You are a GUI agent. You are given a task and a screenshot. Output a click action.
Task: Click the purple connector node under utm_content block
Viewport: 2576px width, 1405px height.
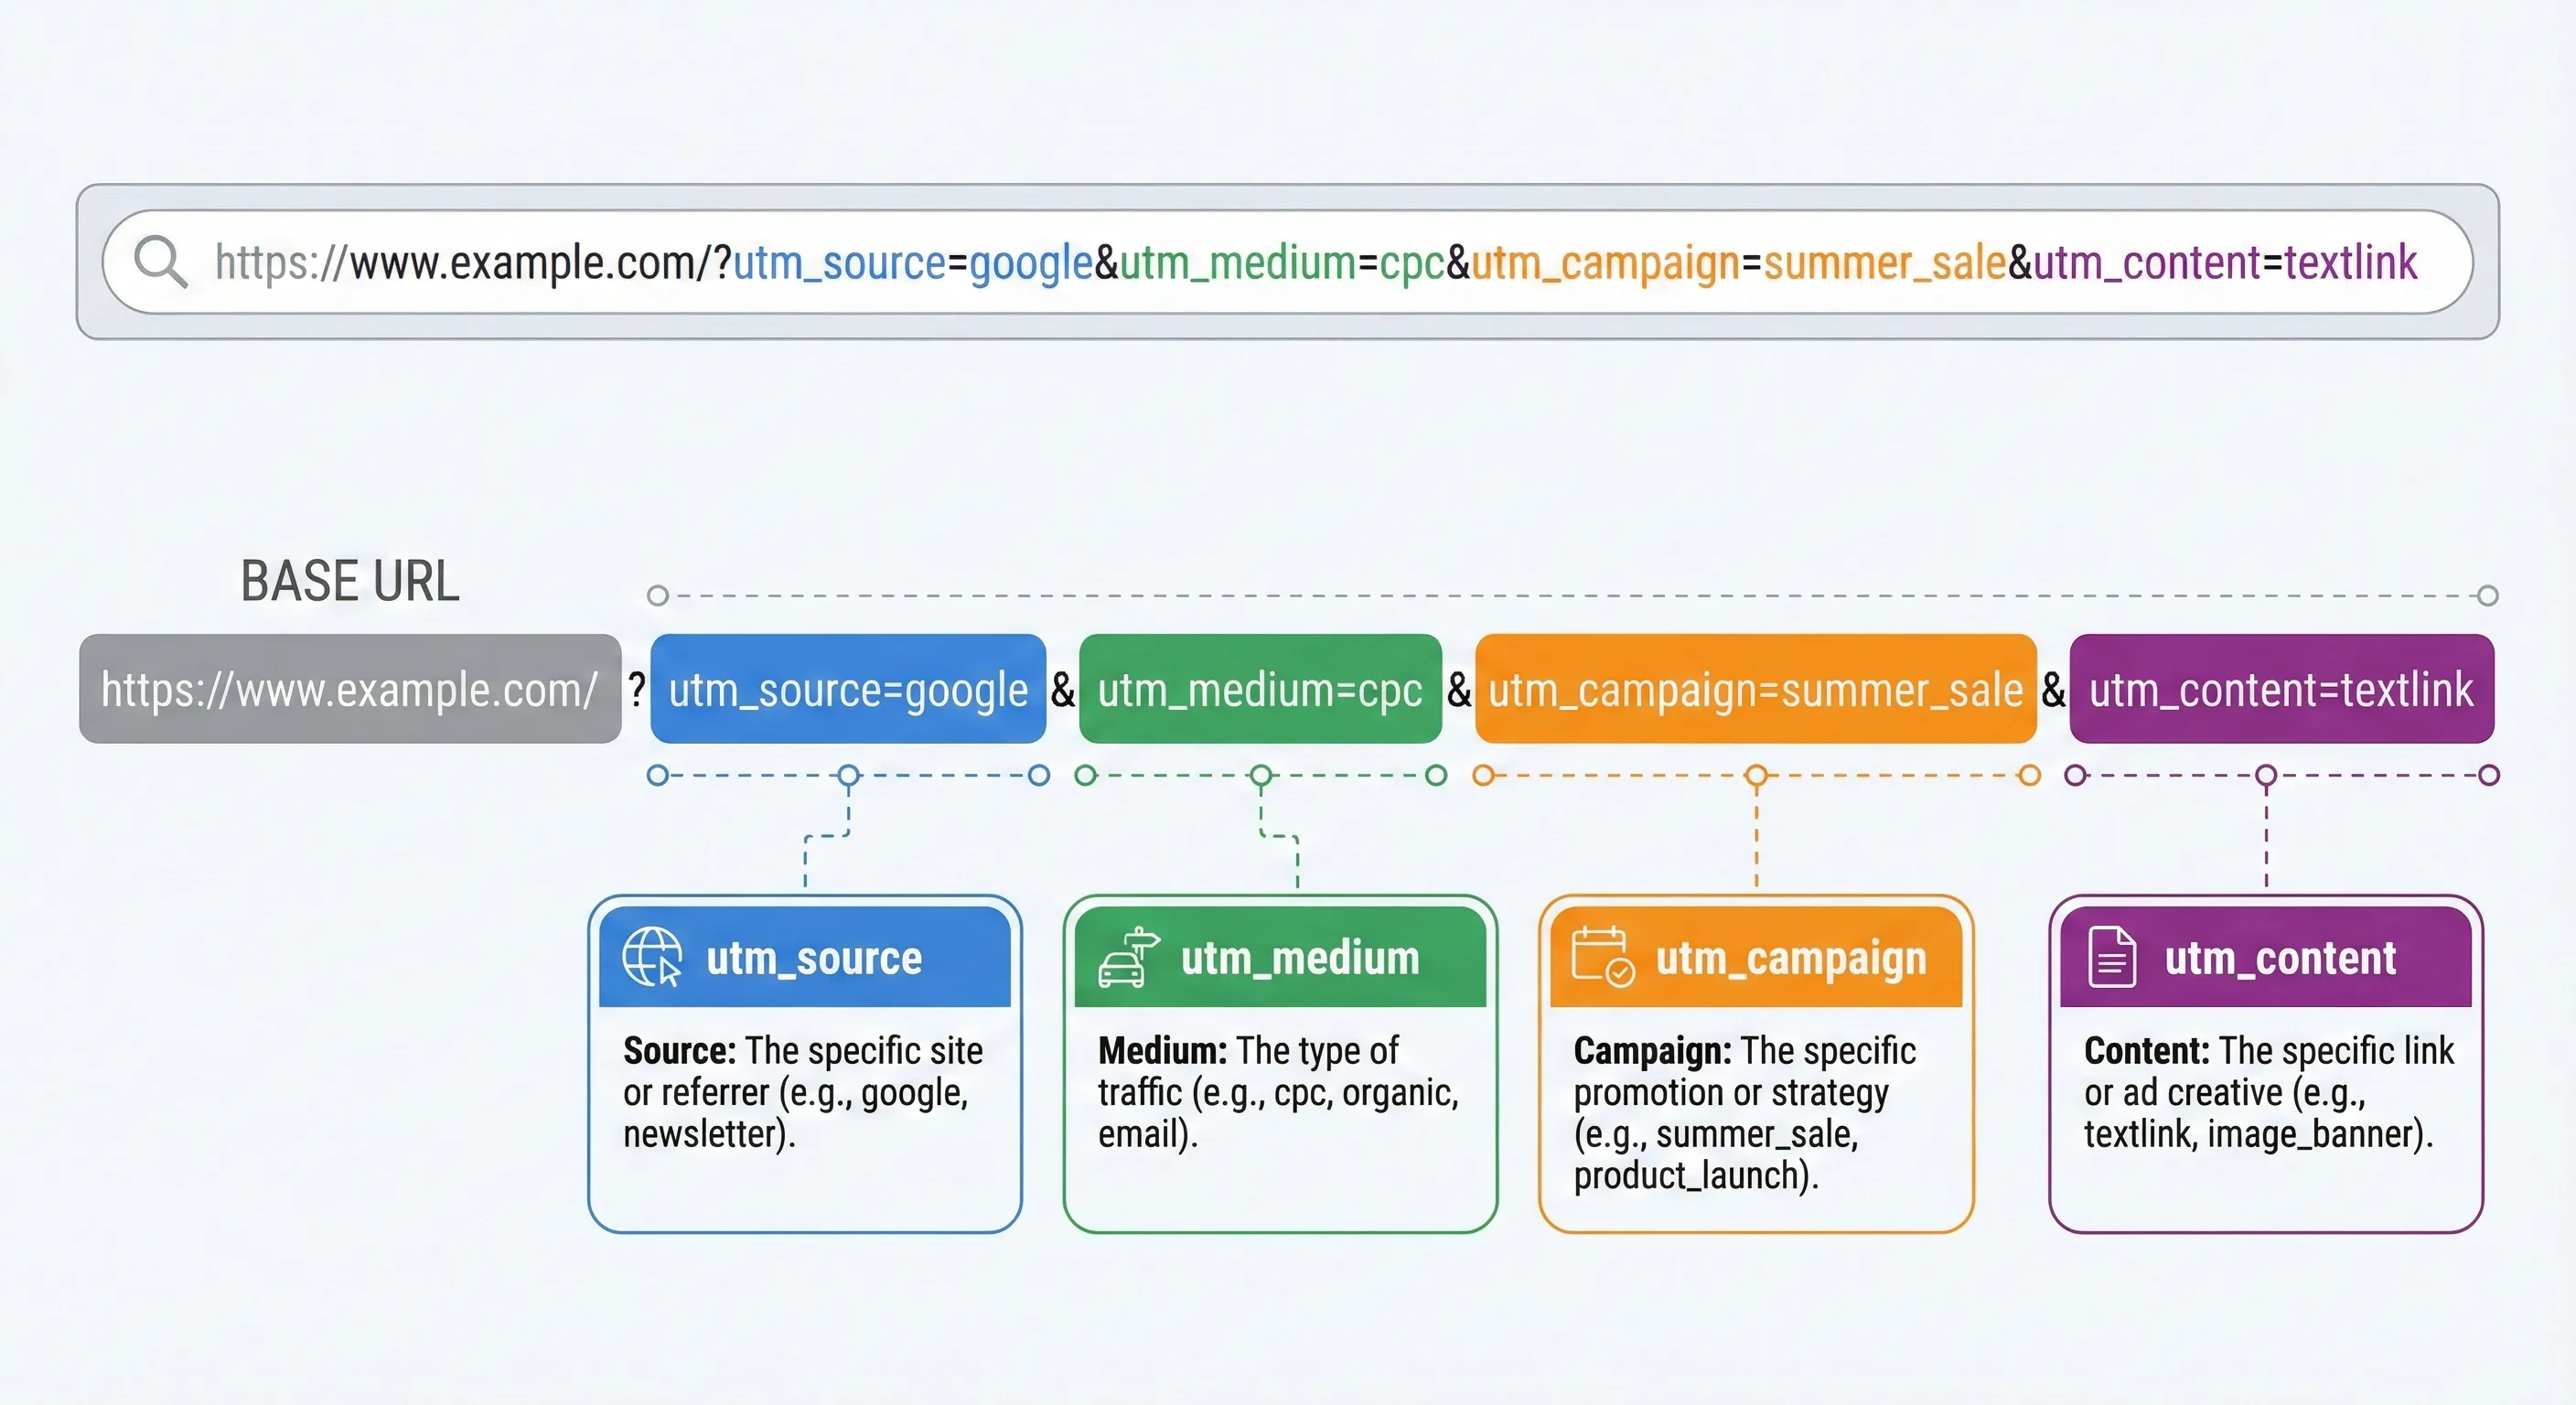point(2266,775)
